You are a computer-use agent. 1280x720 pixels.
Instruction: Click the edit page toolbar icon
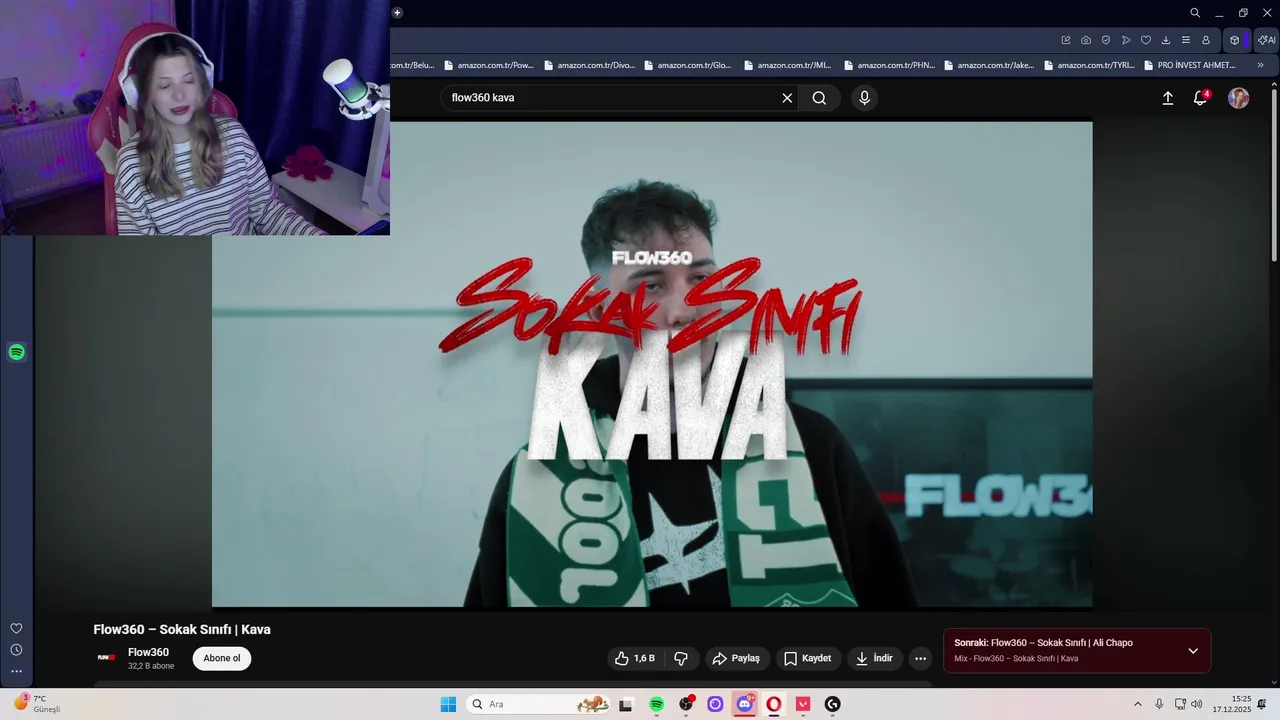pyautogui.click(x=1066, y=40)
